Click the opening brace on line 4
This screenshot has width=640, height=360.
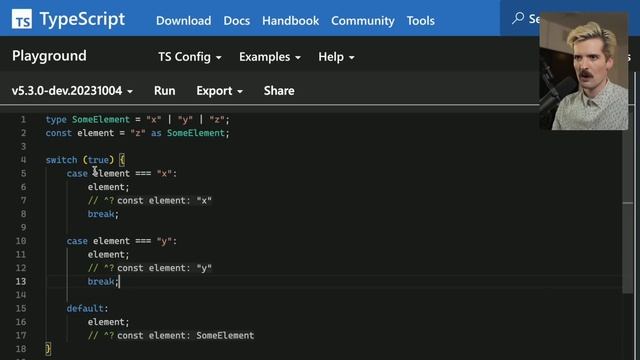click(122, 160)
